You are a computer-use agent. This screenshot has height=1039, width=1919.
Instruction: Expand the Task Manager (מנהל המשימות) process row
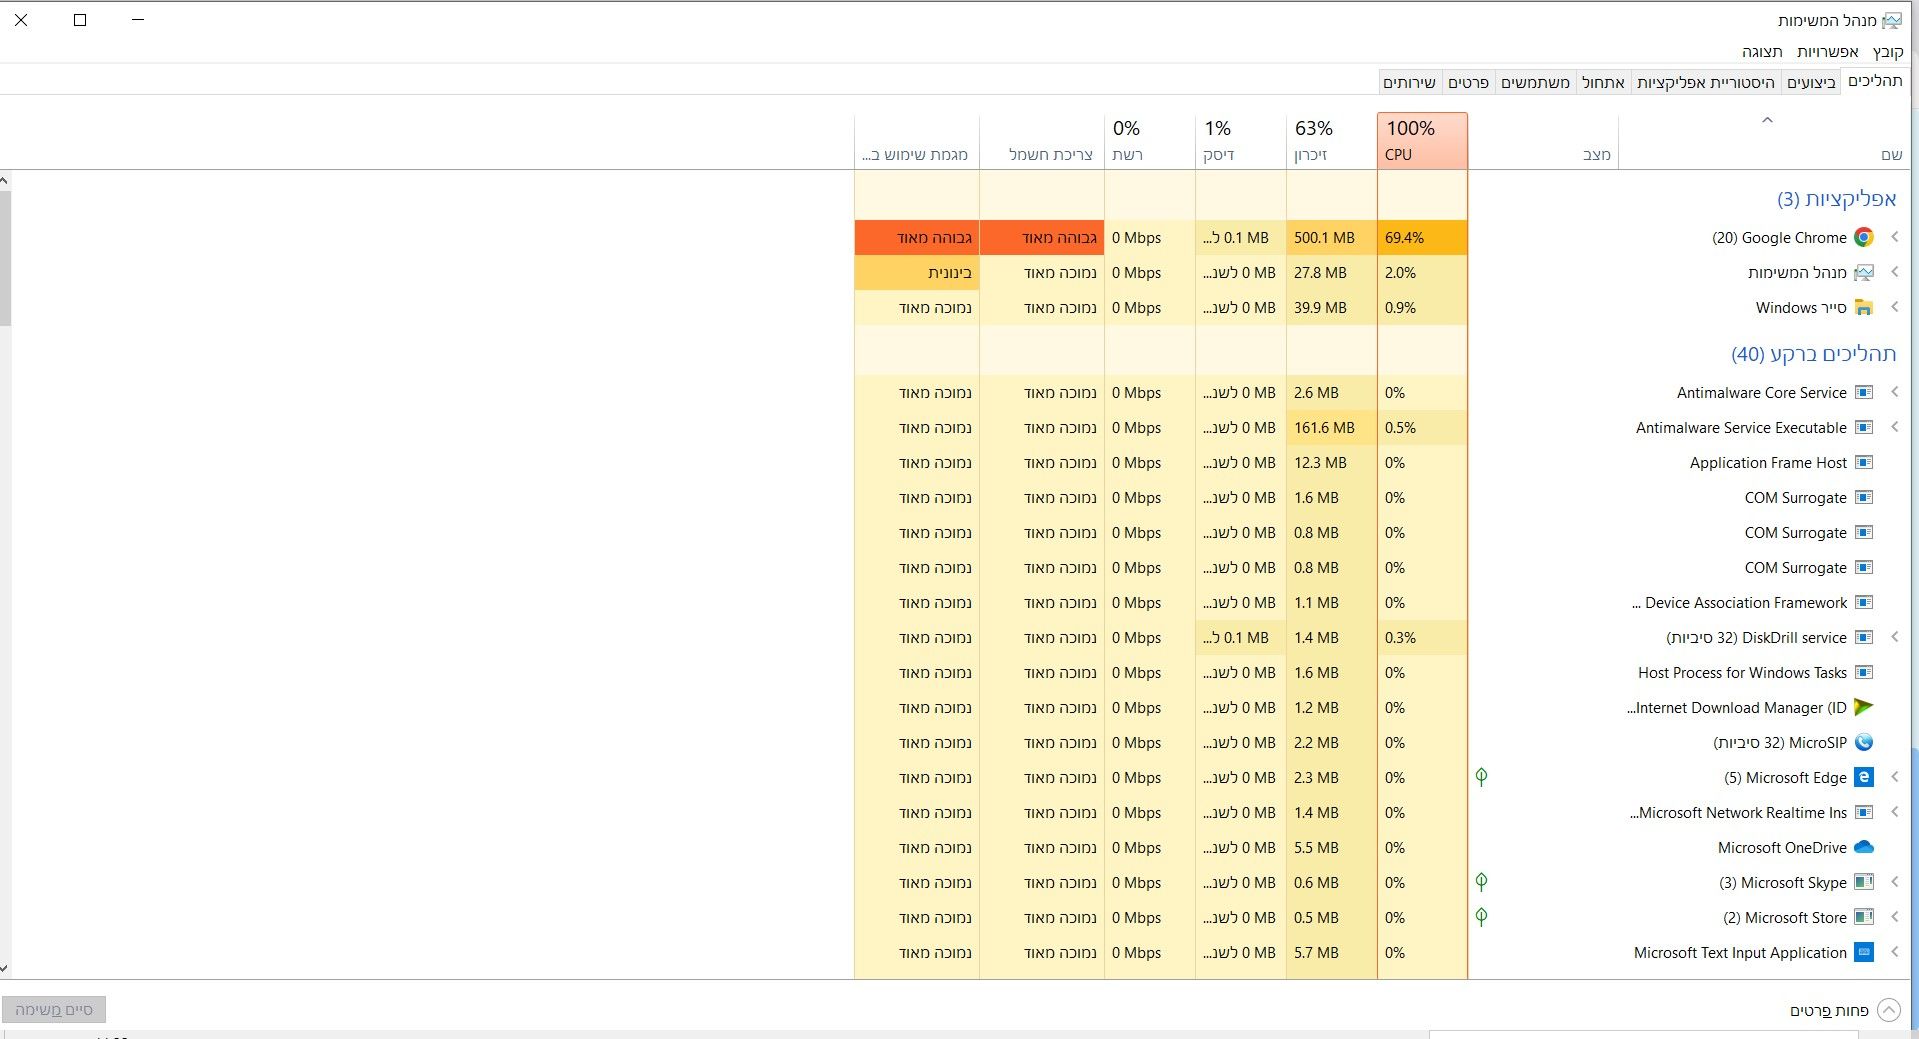(1894, 272)
